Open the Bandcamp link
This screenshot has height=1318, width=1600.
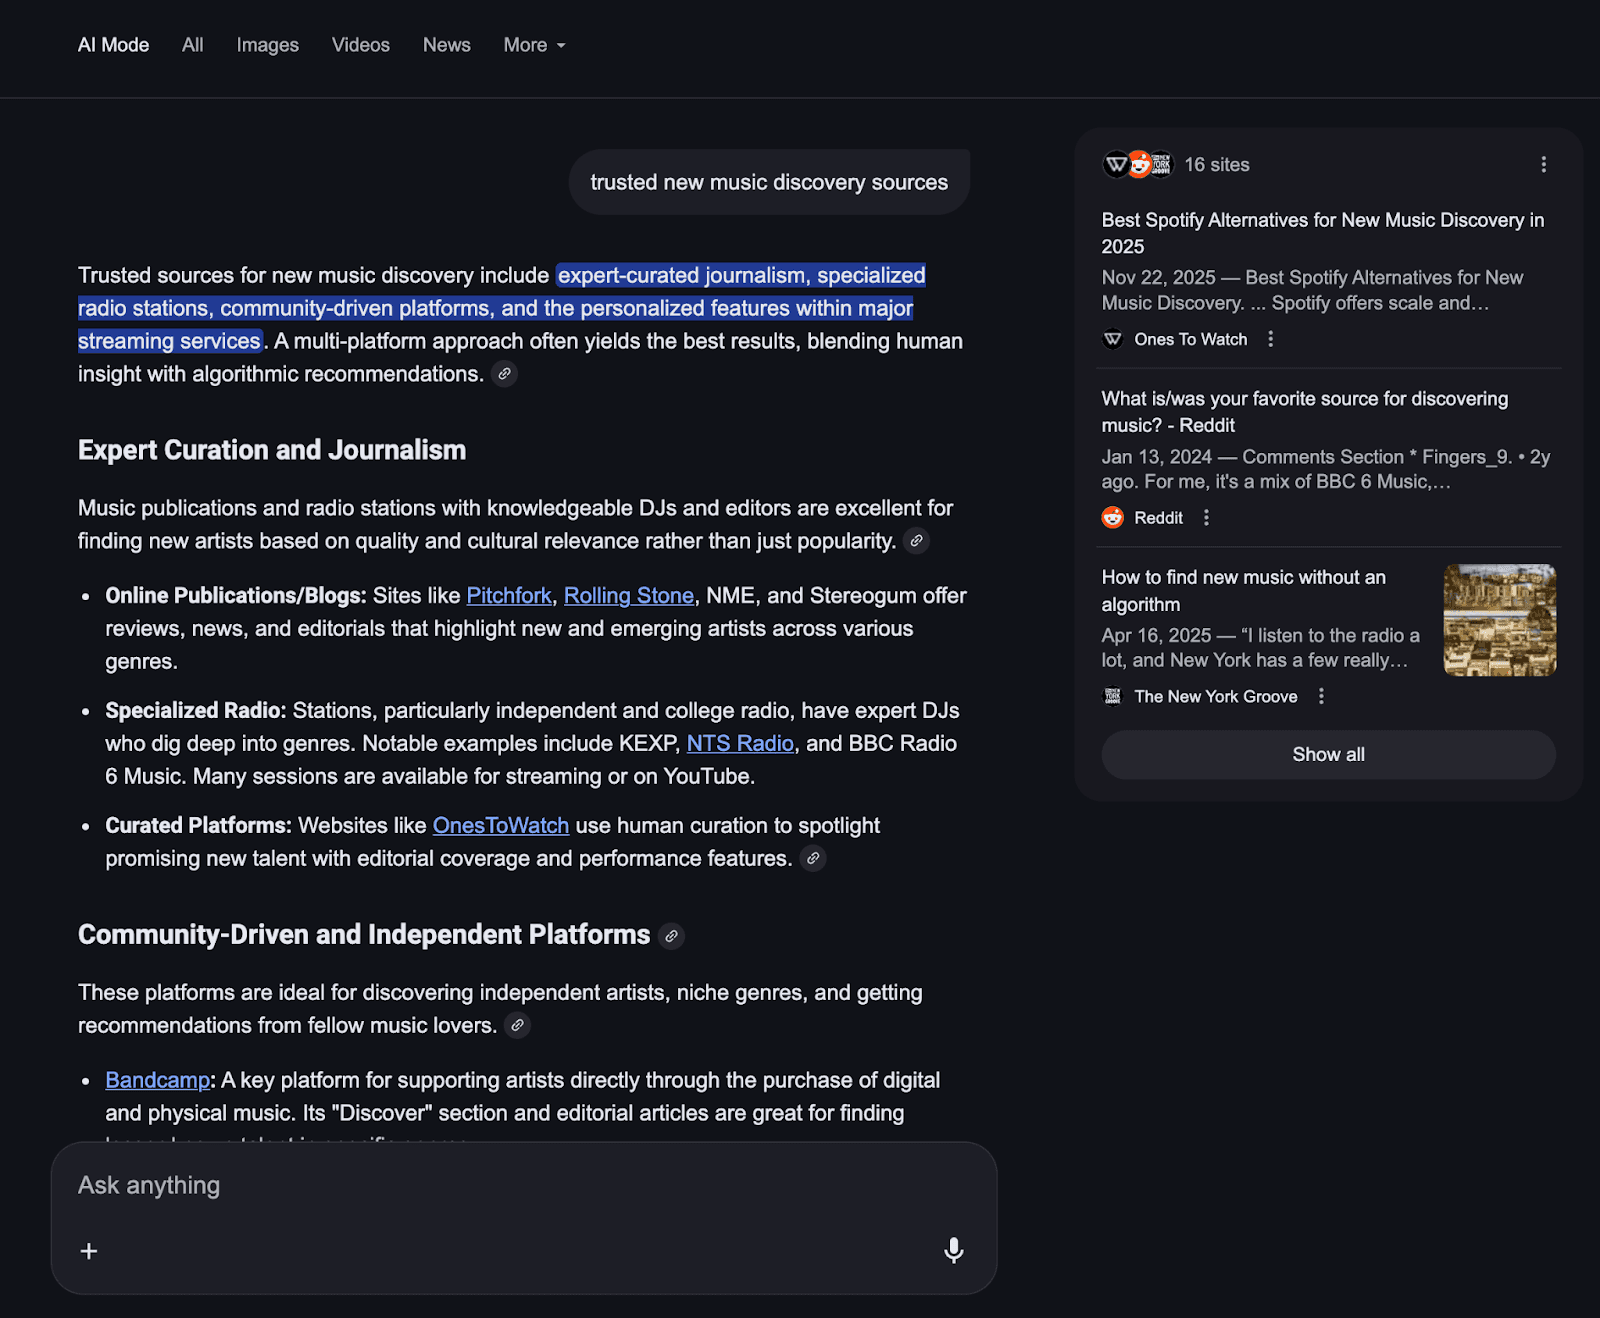pyautogui.click(x=158, y=1081)
